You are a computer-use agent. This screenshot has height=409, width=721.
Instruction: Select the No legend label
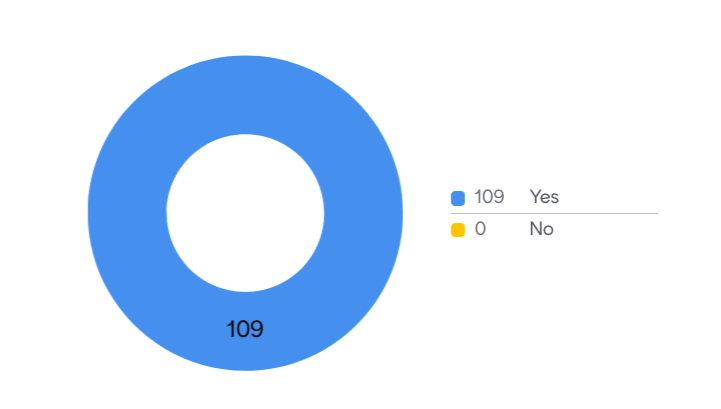[541, 229]
